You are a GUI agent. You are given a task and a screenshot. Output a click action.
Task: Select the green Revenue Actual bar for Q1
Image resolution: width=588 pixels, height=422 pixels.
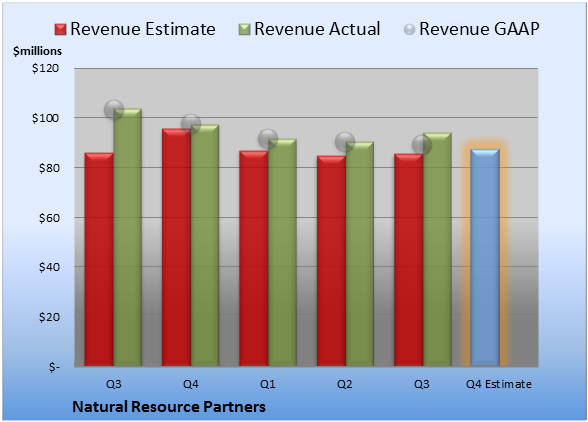pyautogui.click(x=282, y=252)
